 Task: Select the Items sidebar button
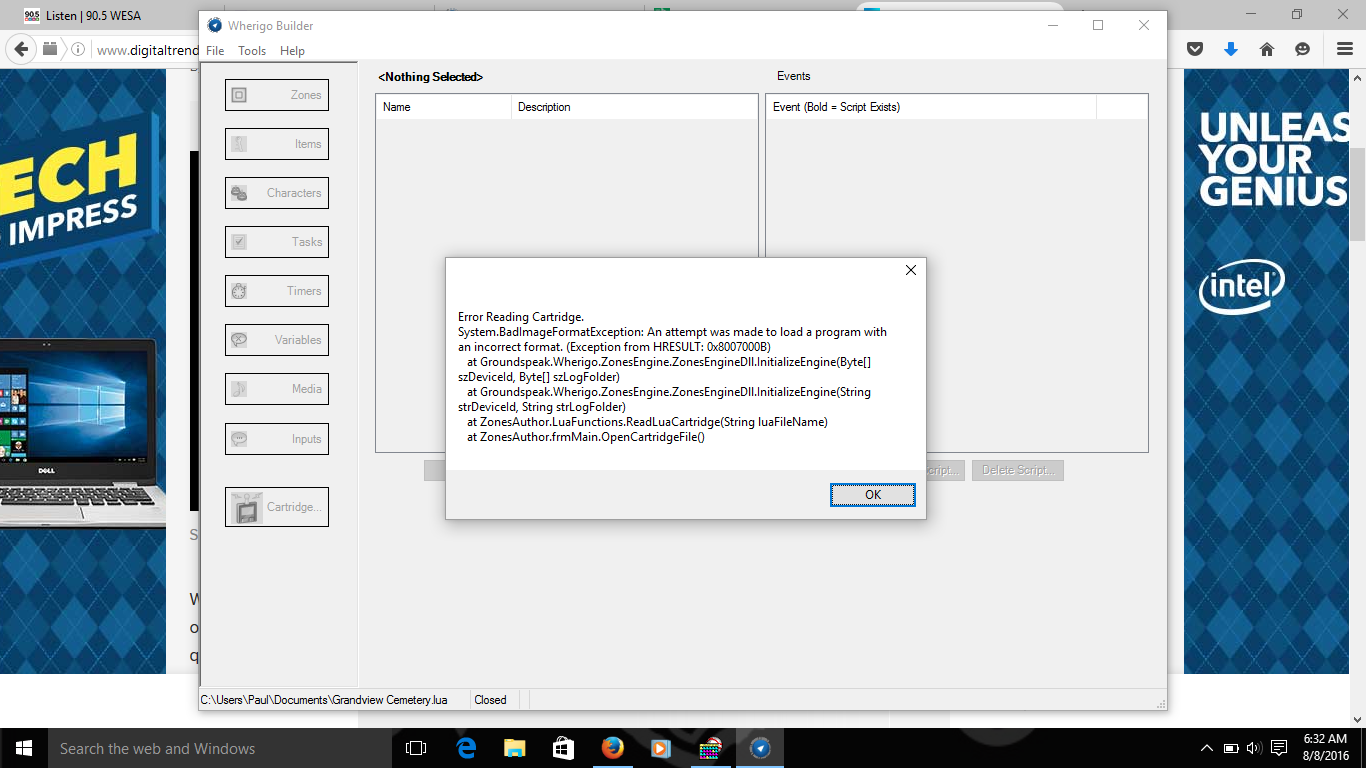pyautogui.click(x=277, y=144)
